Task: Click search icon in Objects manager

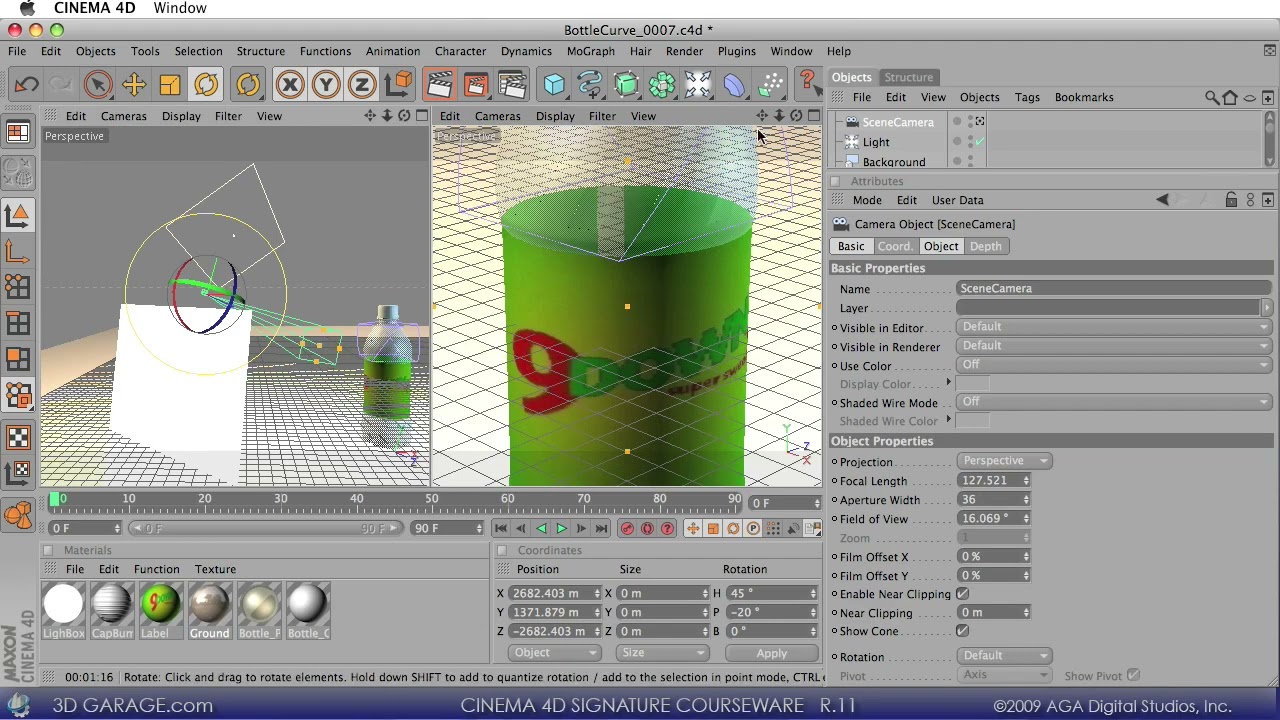Action: (x=1212, y=97)
